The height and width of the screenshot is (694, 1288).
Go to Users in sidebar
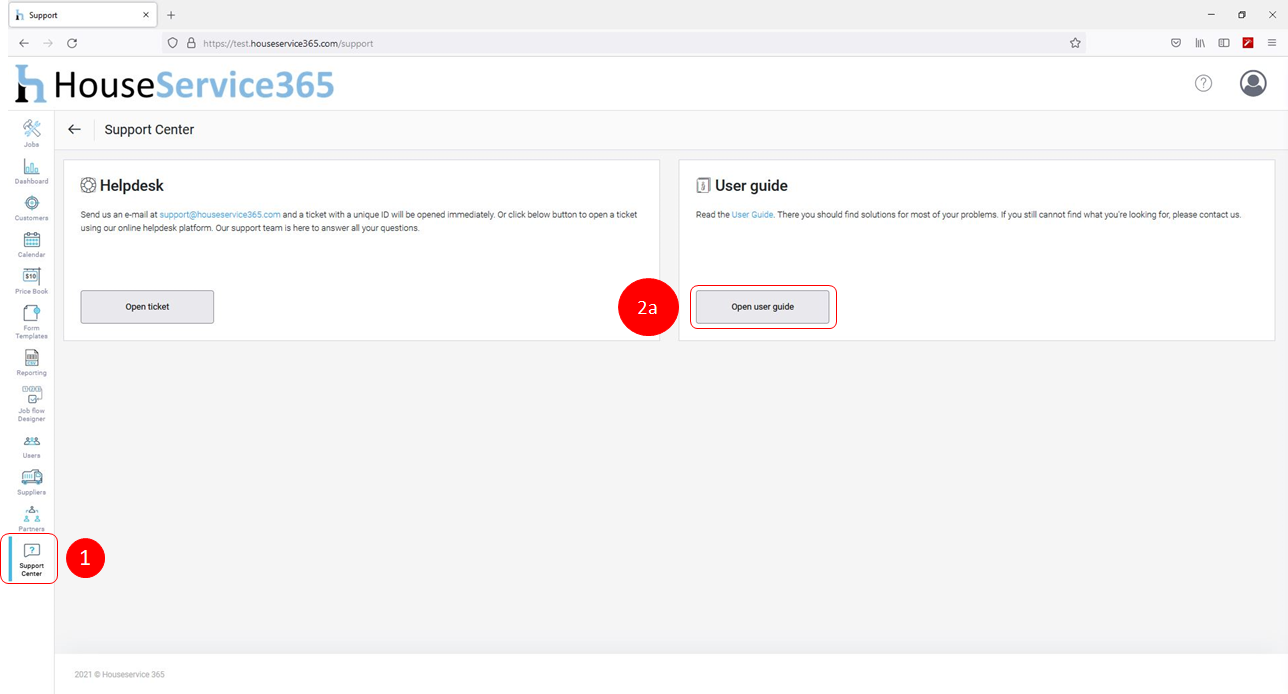(31, 446)
